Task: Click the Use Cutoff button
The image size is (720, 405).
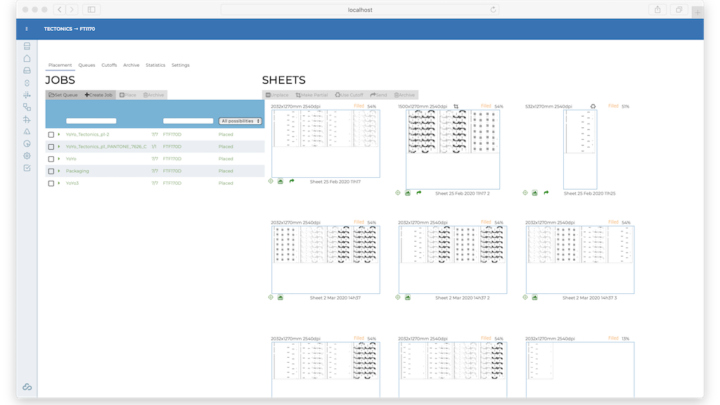Action: pyautogui.click(x=349, y=95)
